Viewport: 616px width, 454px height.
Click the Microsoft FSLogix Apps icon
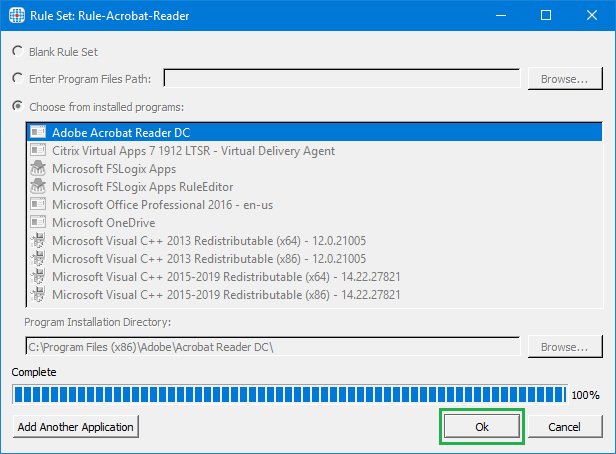click(x=38, y=168)
